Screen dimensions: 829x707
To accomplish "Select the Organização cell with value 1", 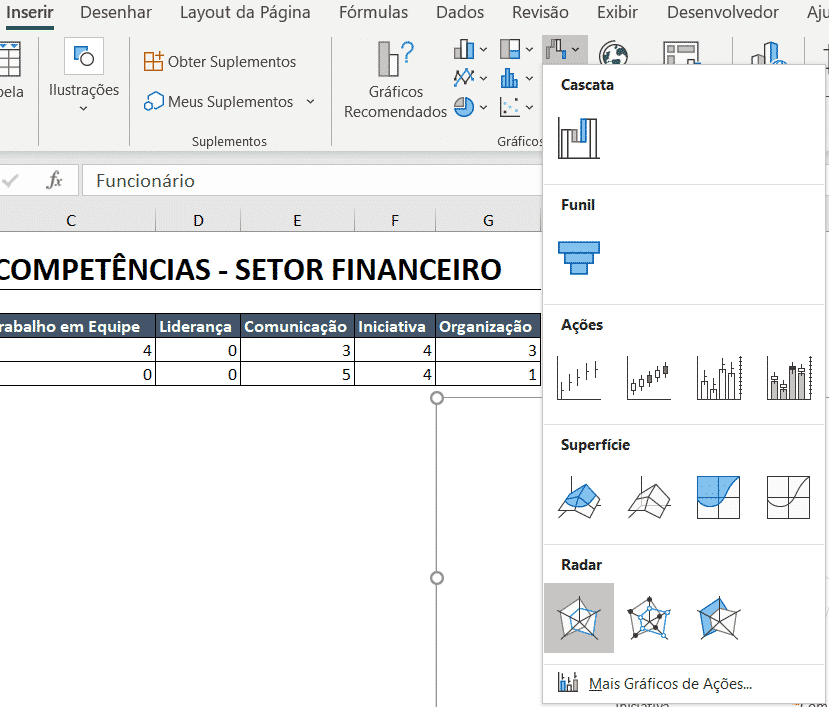I will tap(488, 374).
